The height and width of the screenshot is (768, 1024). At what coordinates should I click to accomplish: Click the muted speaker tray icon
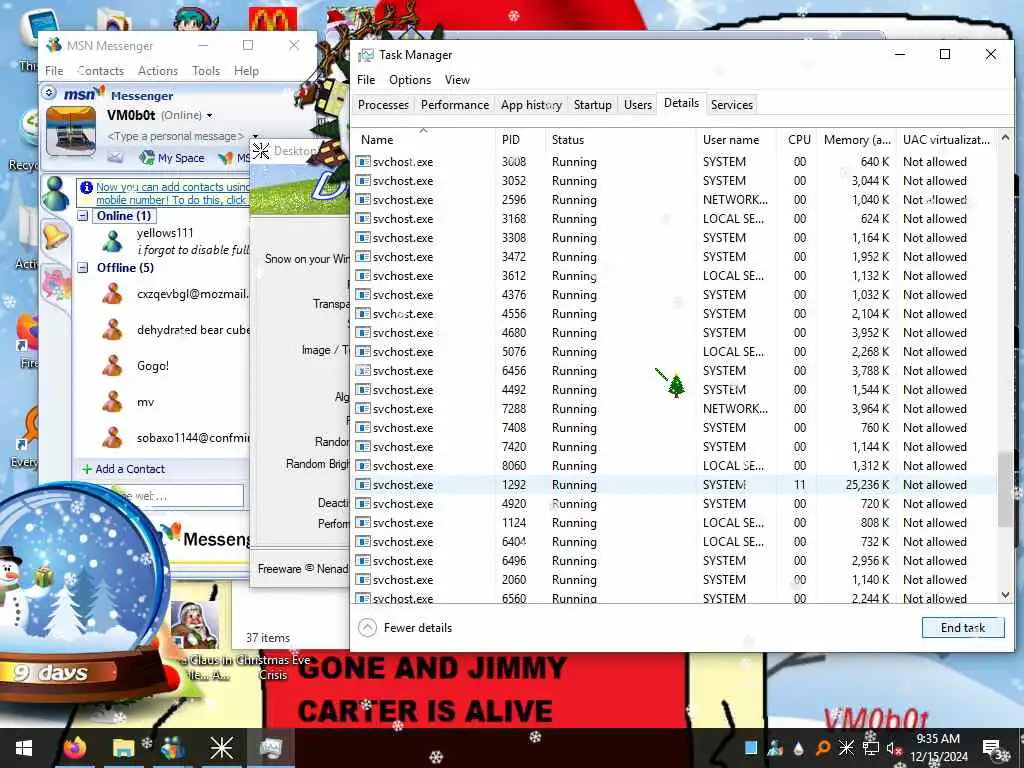click(893, 748)
